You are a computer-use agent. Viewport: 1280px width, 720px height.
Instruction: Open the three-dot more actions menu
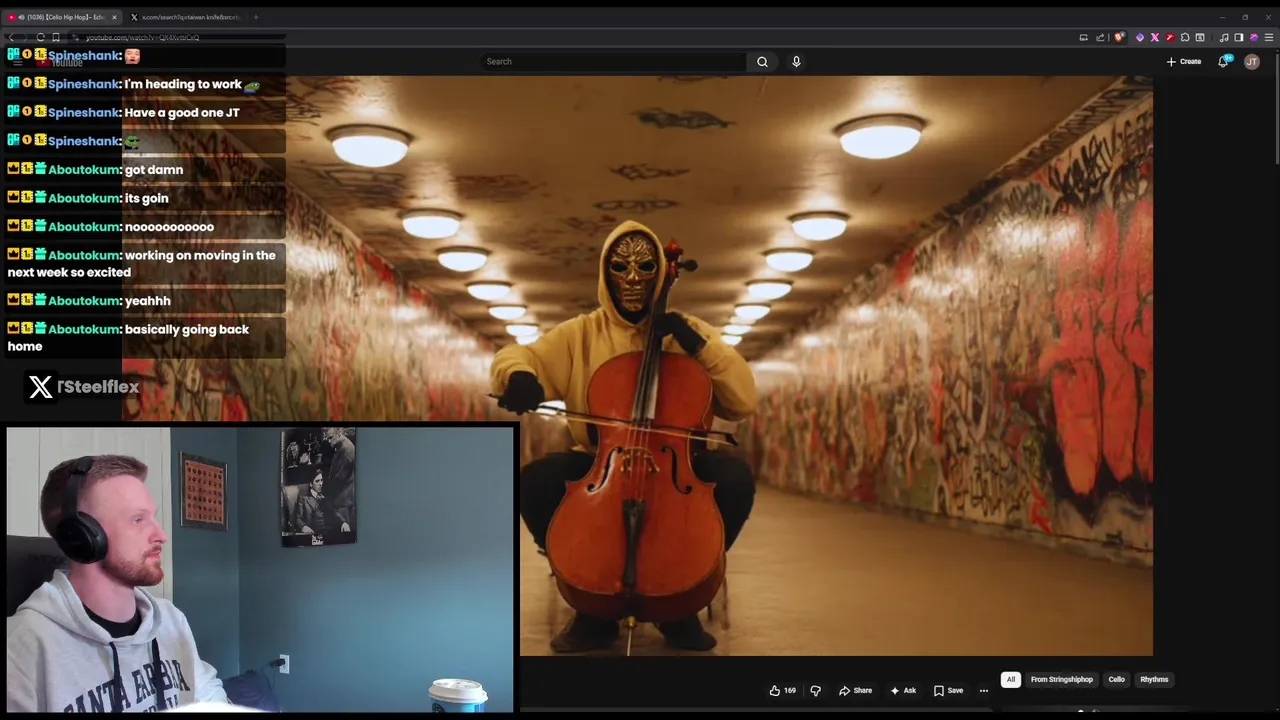pyautogui.click(x=984, y=690)
